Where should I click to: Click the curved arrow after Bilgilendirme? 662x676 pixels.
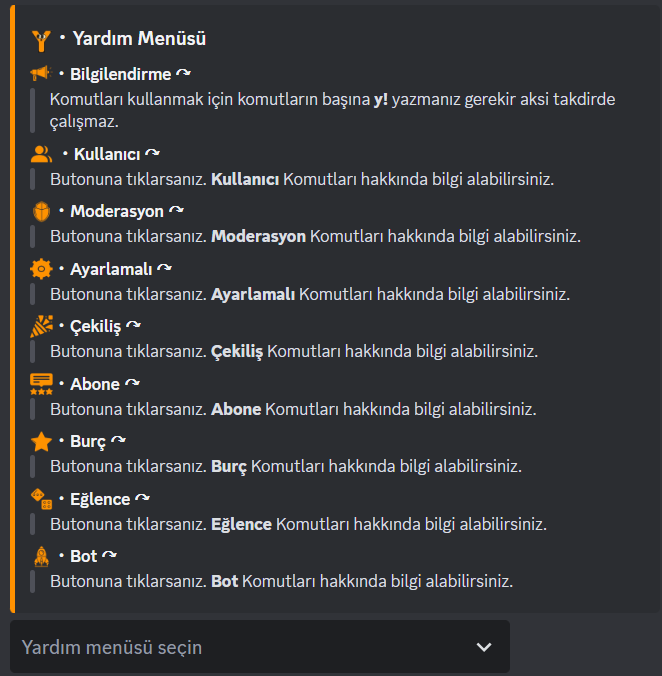(x=184, y=73)
